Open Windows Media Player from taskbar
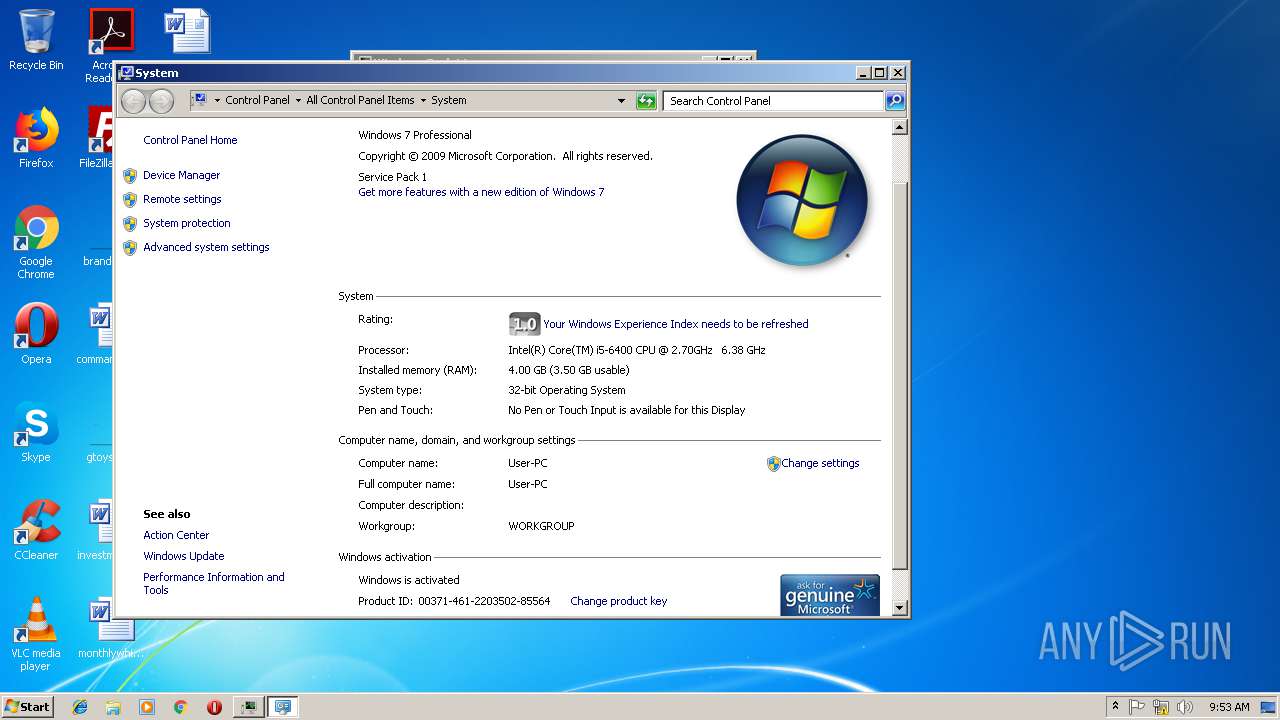This screenshot has width=1280, height=720. coord(147,706)
